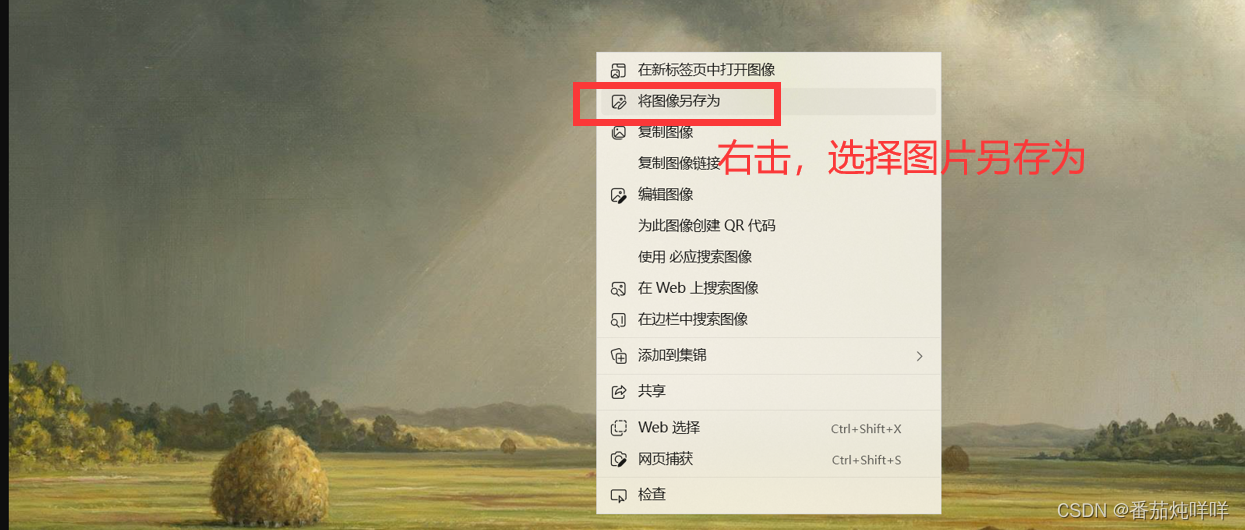This screenshot has height=530, width=1245.
Task: Select 为此图像创建 QR 代码
Action: (x=768, y=226)
